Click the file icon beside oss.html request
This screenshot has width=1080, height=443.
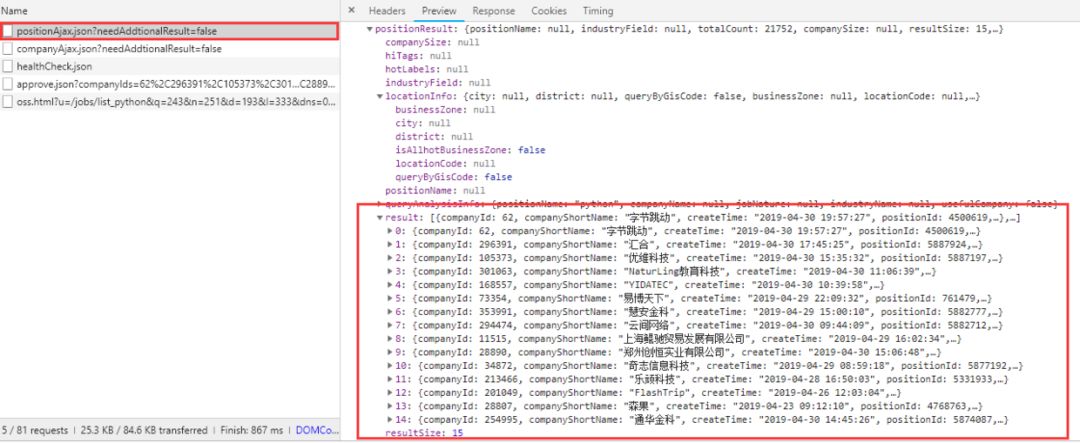(x=9, y=101)
